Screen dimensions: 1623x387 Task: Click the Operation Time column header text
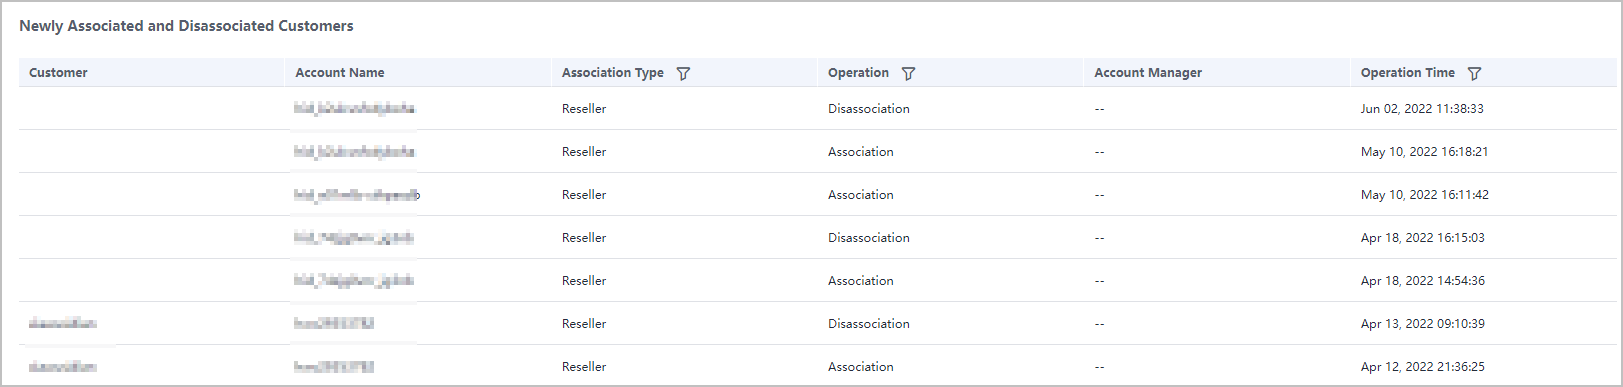1407,73
